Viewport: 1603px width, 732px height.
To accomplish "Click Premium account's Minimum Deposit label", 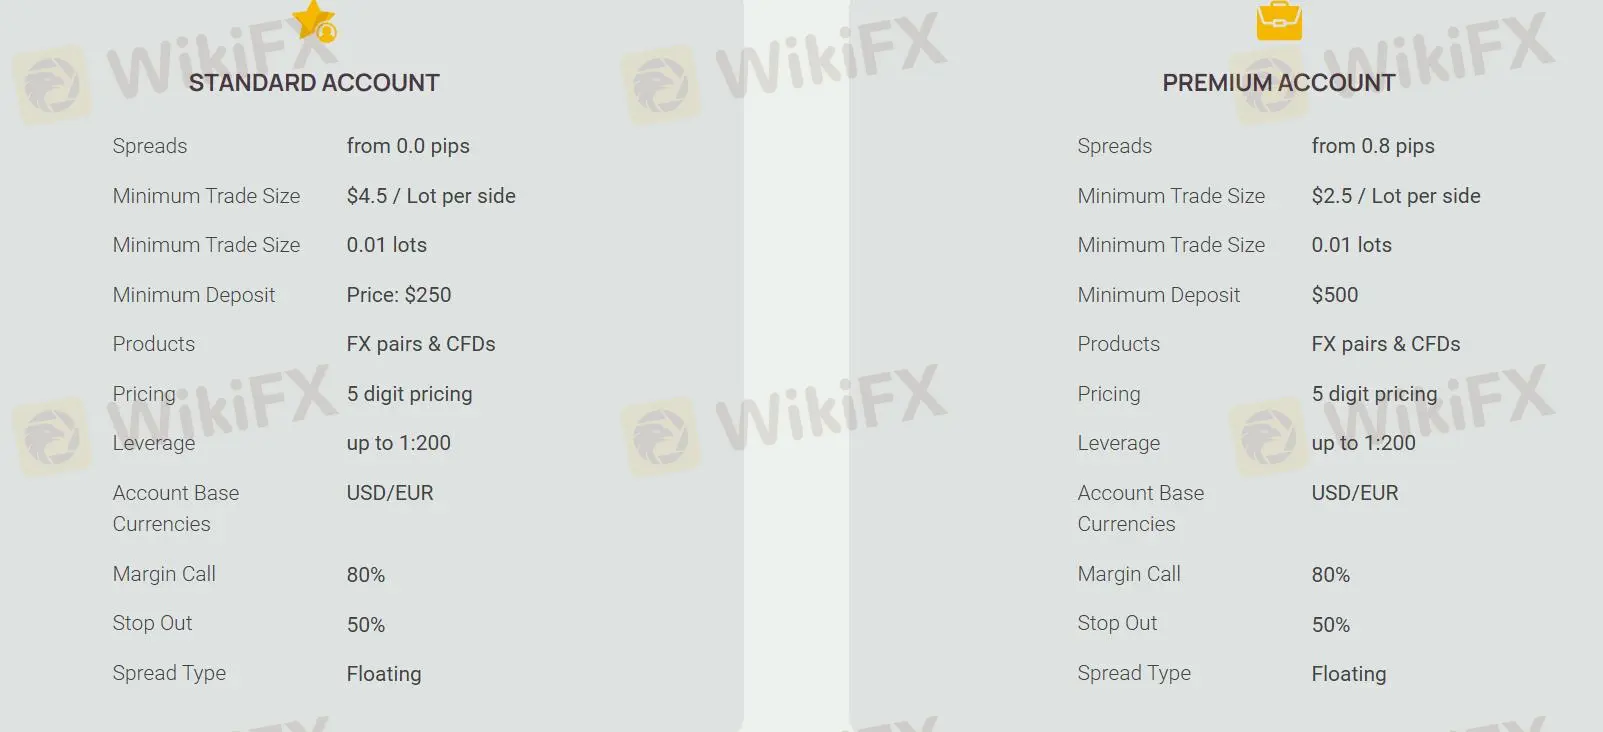I will pos(1159,295).
